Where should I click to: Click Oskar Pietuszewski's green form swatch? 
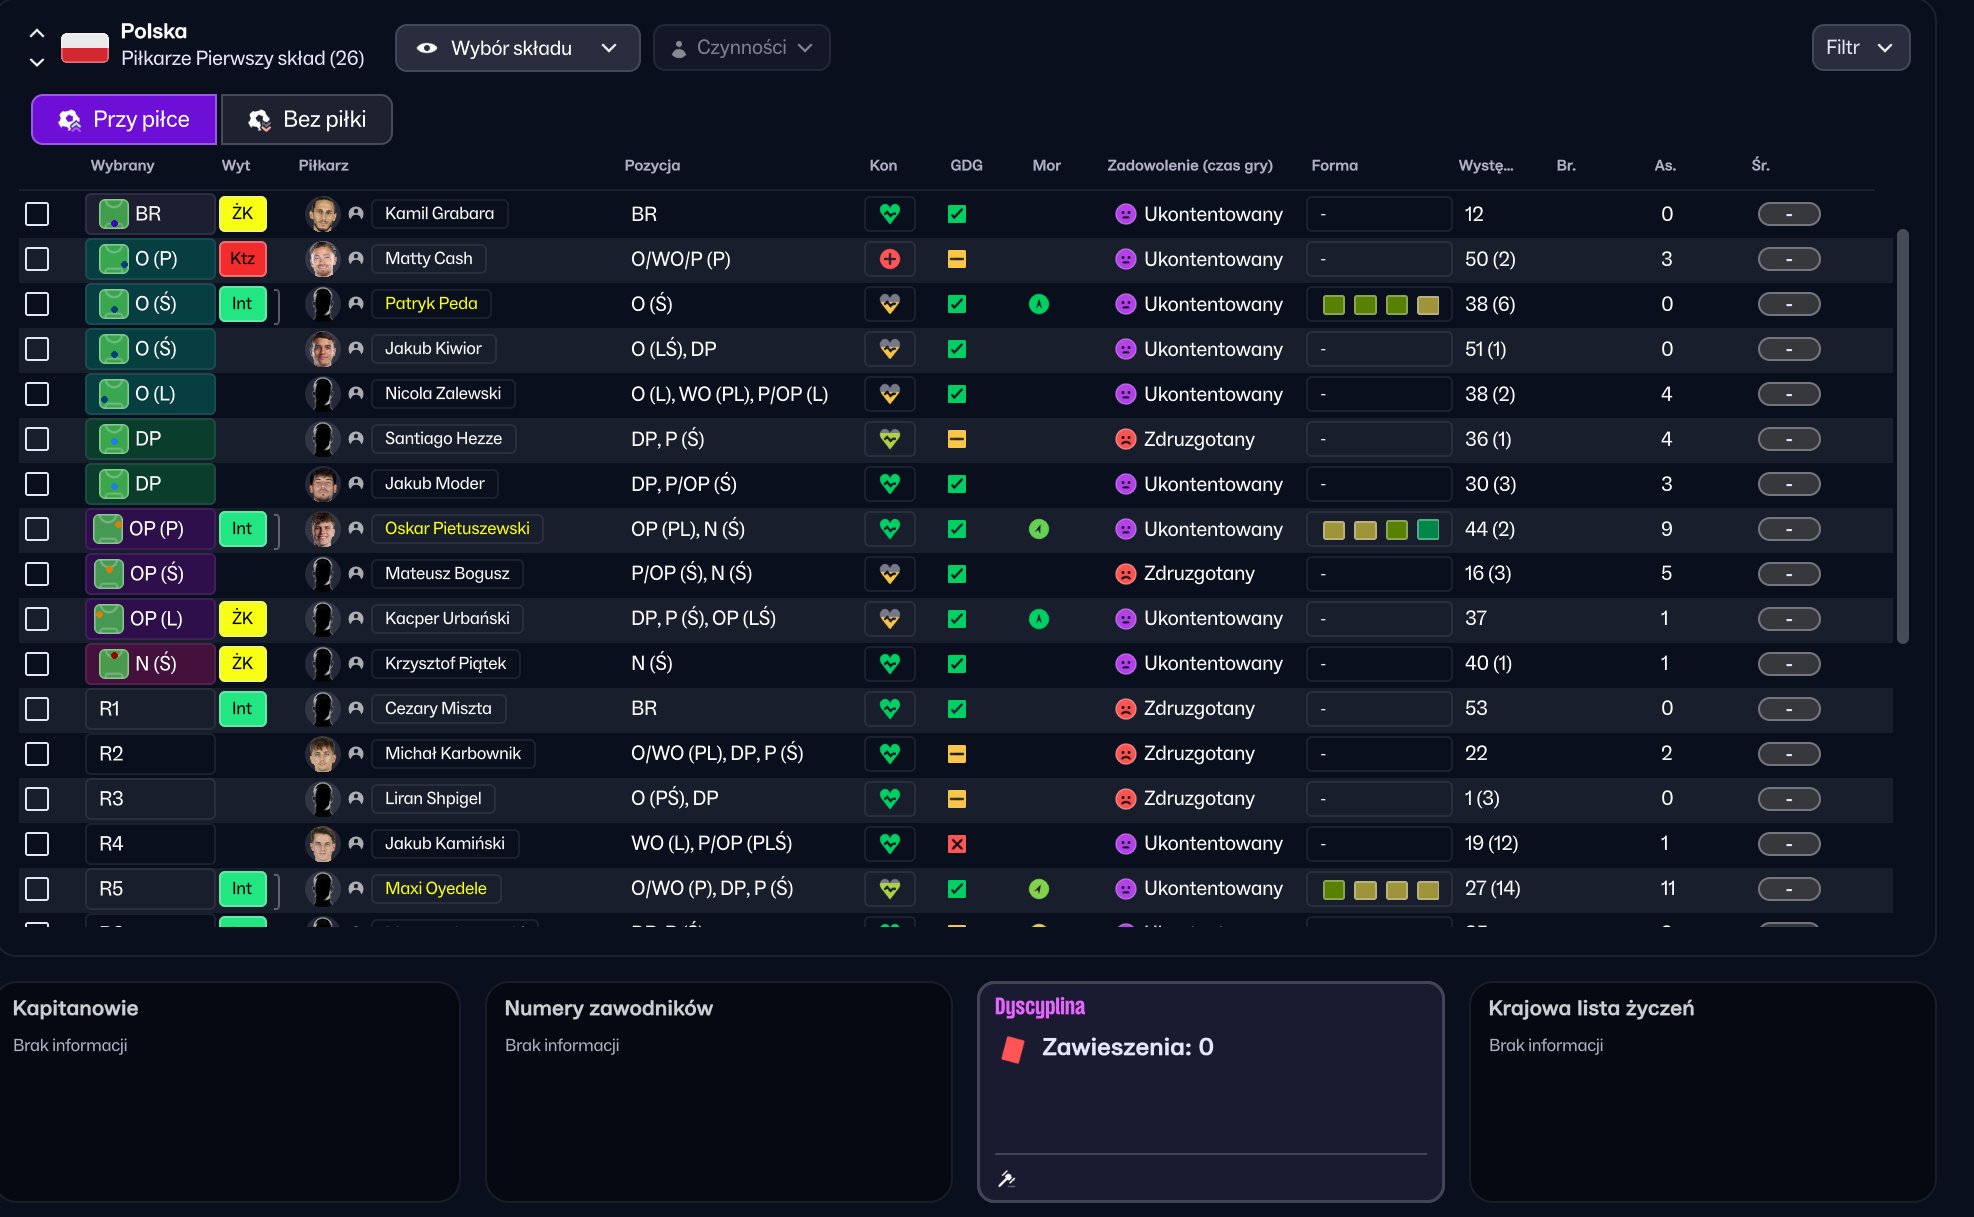(1428, 529)
